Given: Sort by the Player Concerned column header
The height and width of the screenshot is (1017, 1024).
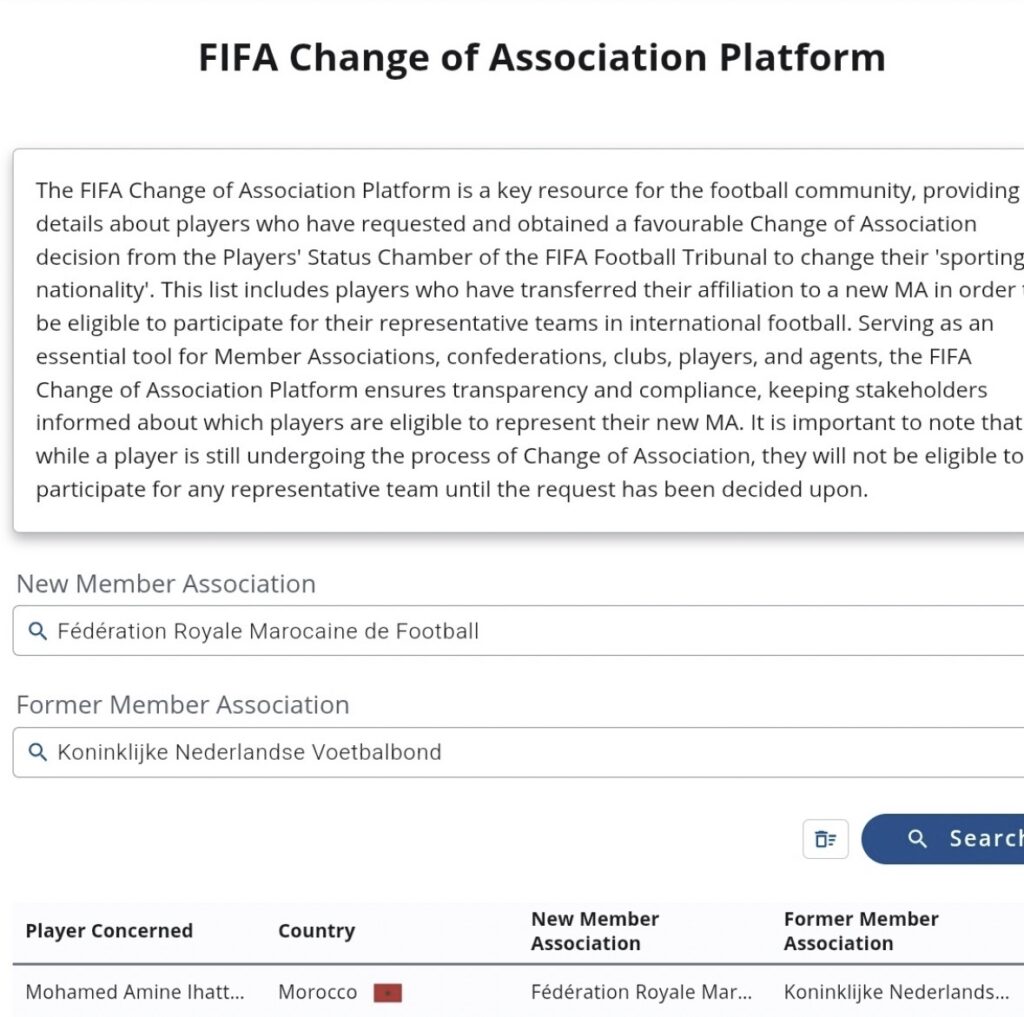Looking at the screenshot, I should coord(109,931).
